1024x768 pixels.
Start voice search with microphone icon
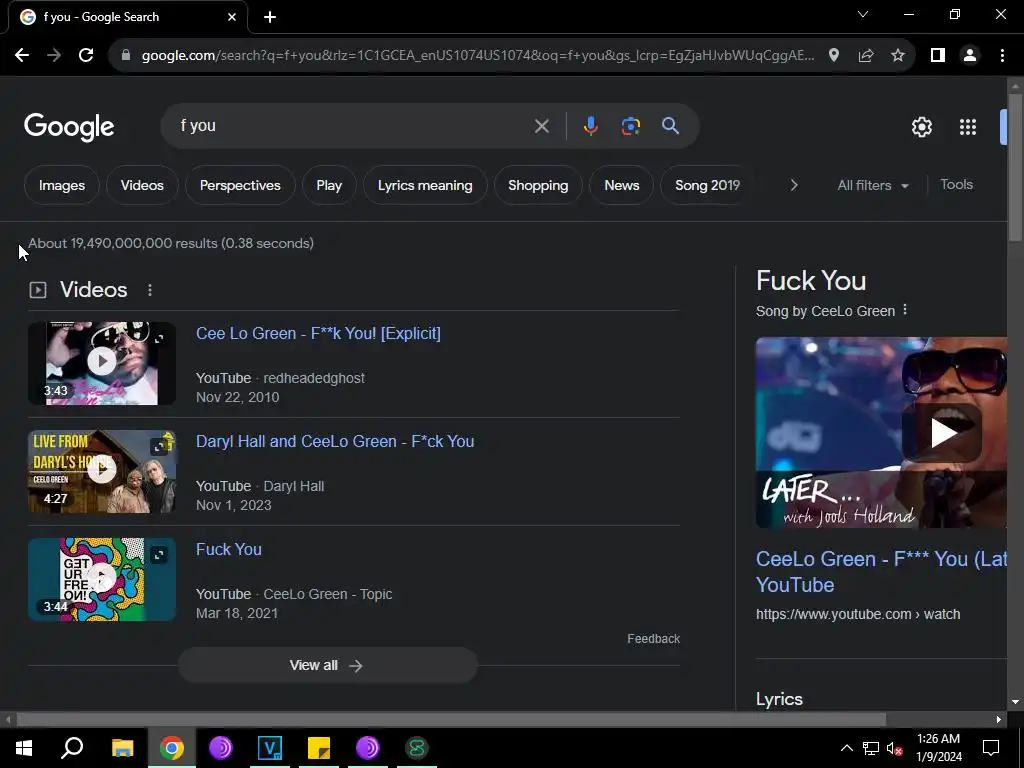590,126
